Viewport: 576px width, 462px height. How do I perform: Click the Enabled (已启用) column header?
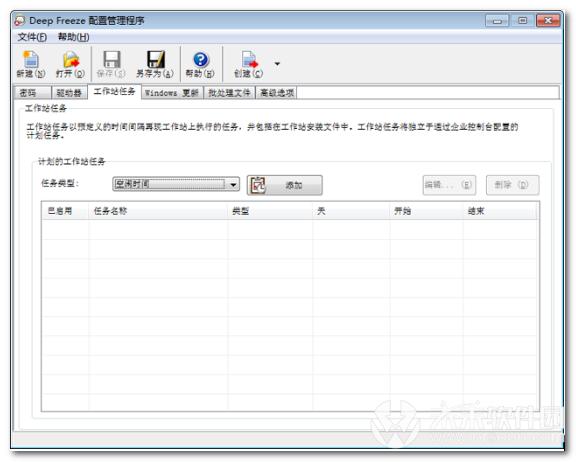(65, 211)
